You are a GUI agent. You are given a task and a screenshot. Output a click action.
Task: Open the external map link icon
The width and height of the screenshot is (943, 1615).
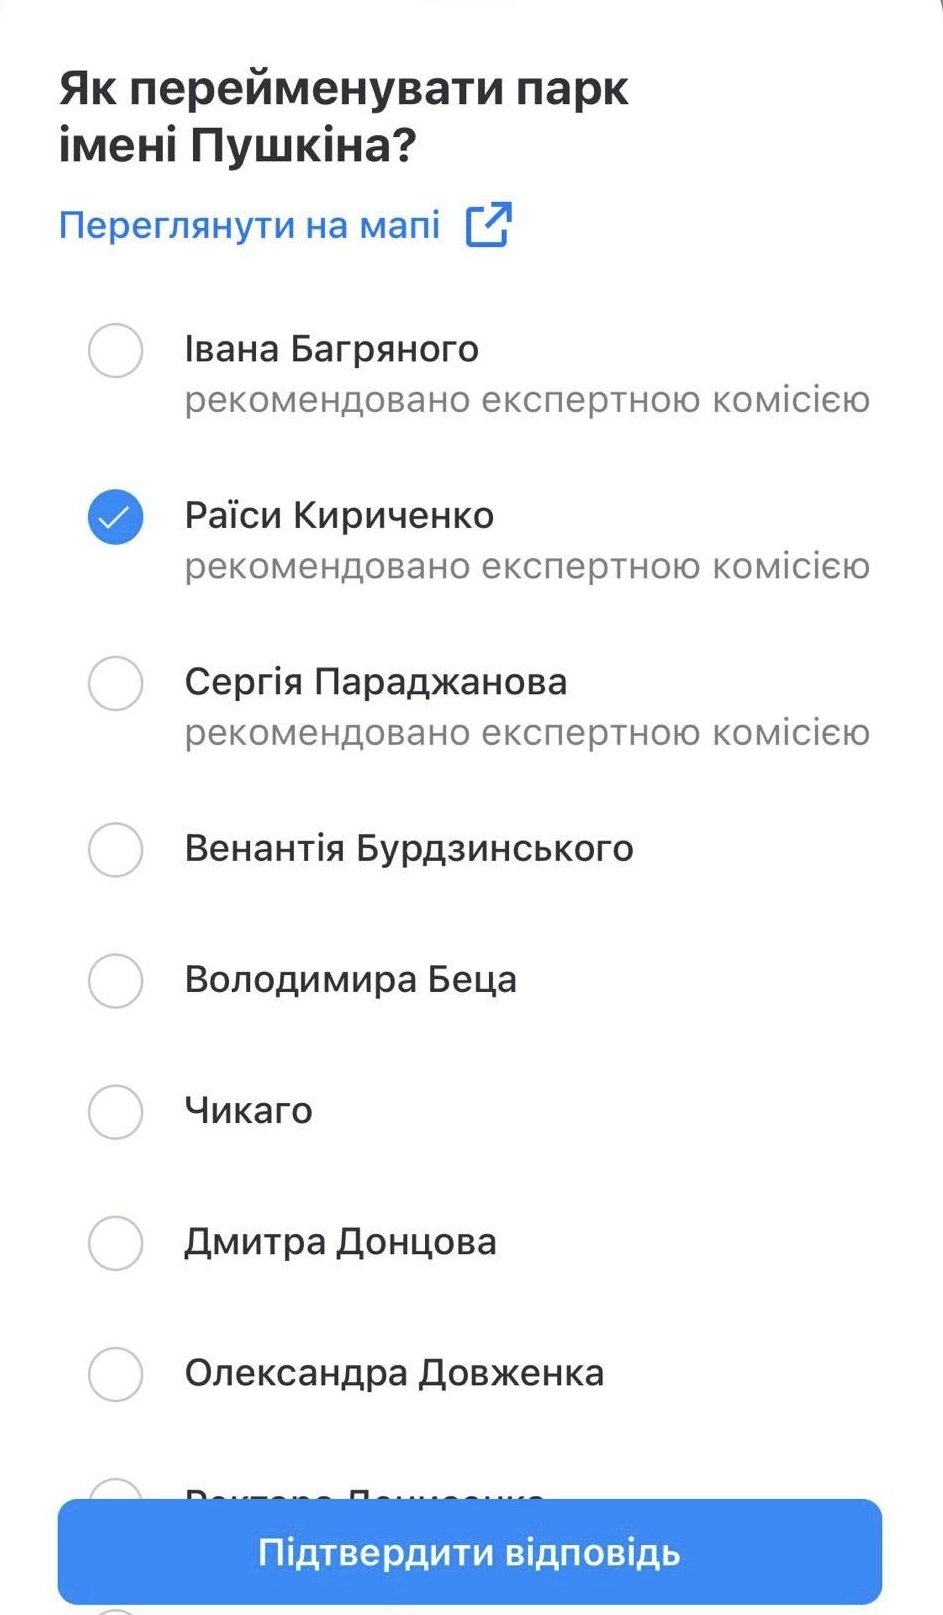click(x=488, y=224)
